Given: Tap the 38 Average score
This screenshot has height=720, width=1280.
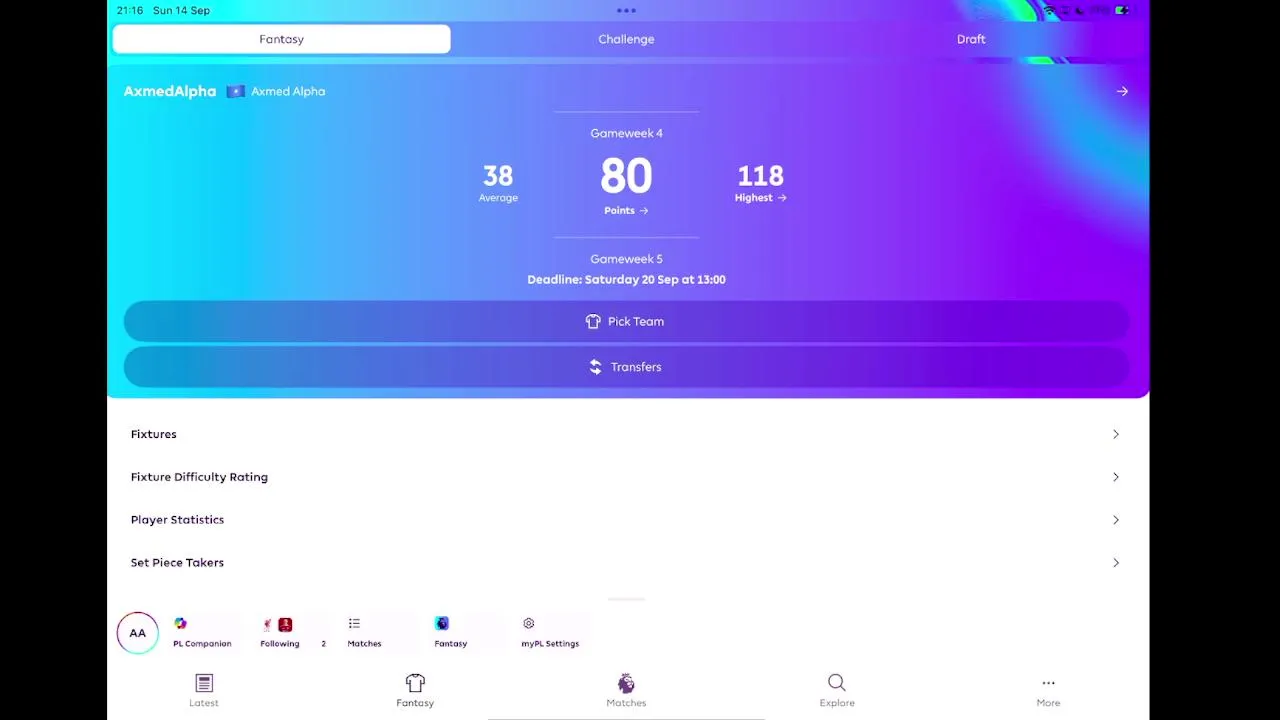Looking at the screenshot, I should point(498,183).
